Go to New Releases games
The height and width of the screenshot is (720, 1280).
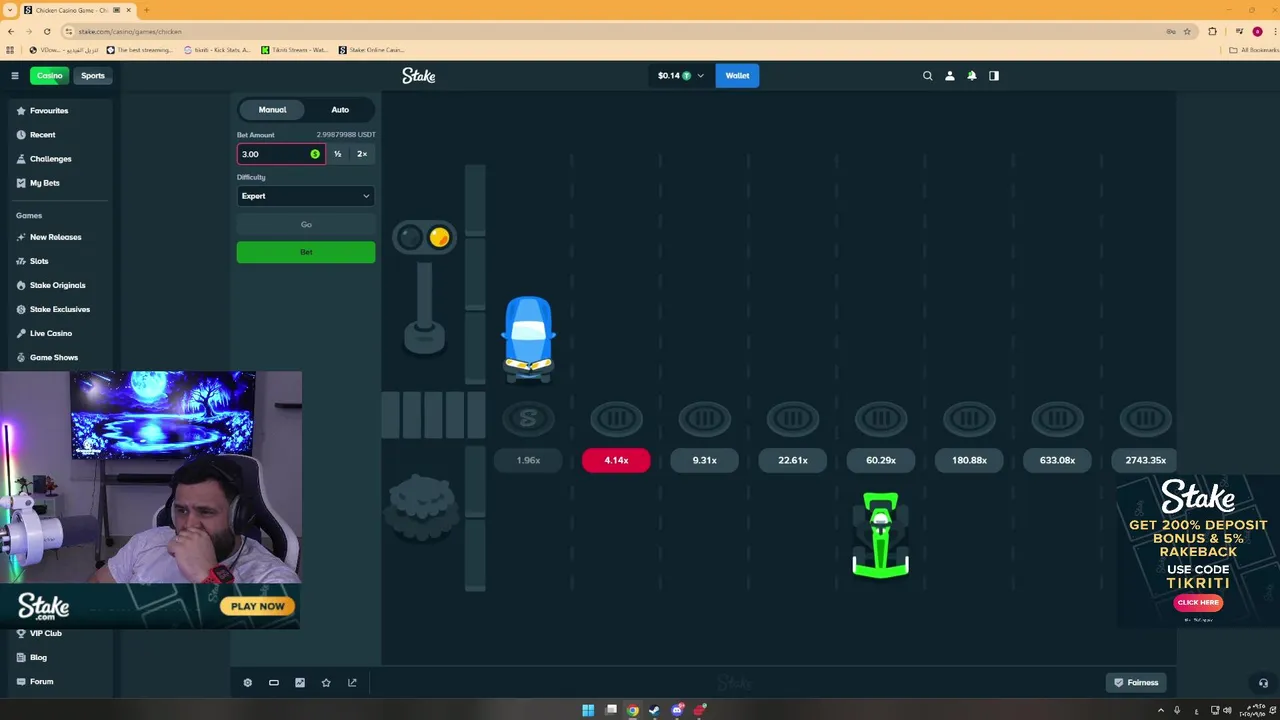57,237
